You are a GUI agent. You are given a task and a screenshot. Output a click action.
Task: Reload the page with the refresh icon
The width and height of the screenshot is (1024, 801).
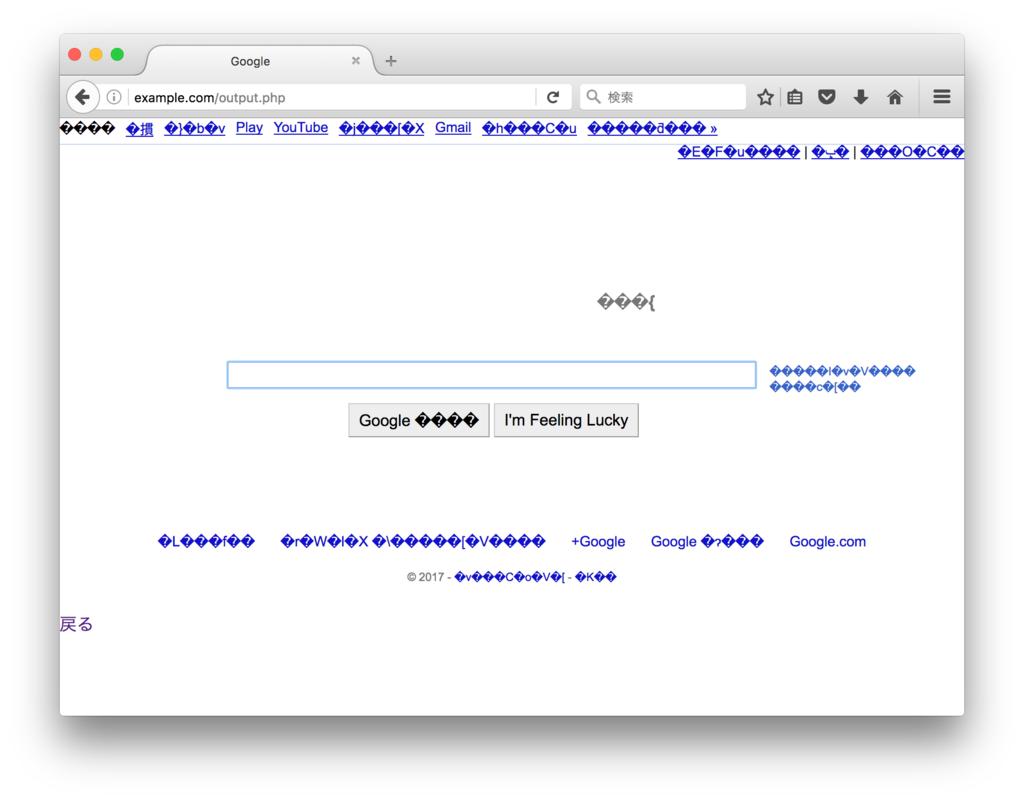[553, 97]
